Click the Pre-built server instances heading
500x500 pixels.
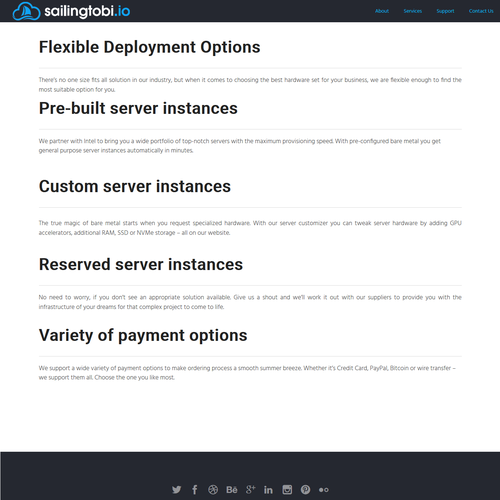[138, 108]
